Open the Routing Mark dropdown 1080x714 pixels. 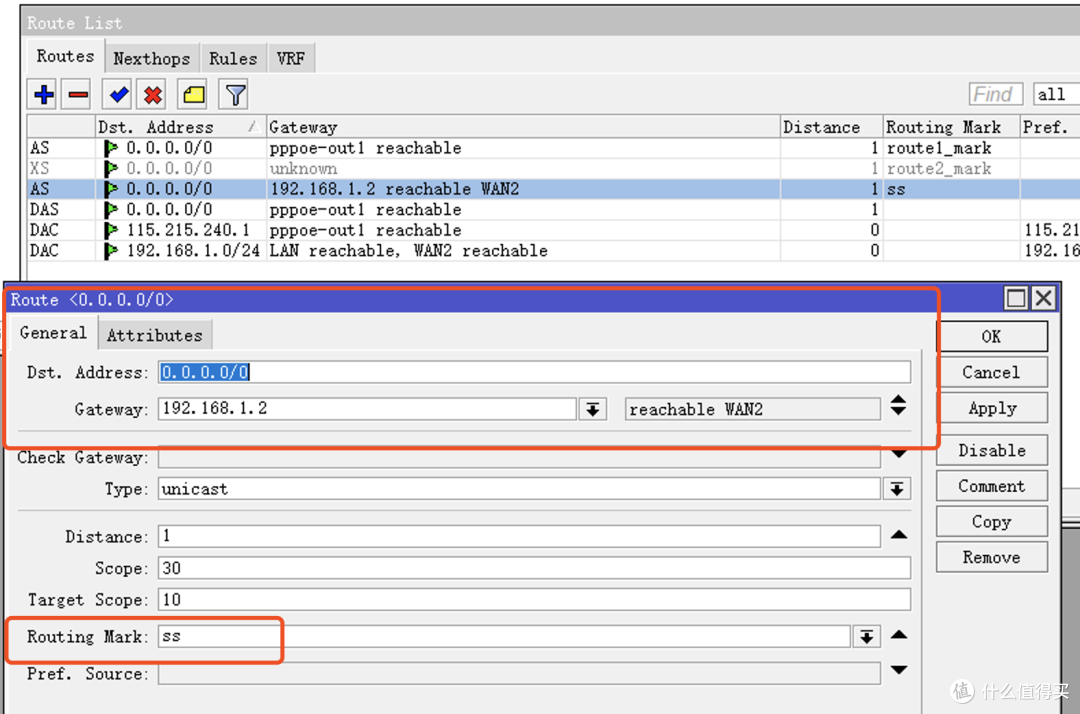[866, 635]
